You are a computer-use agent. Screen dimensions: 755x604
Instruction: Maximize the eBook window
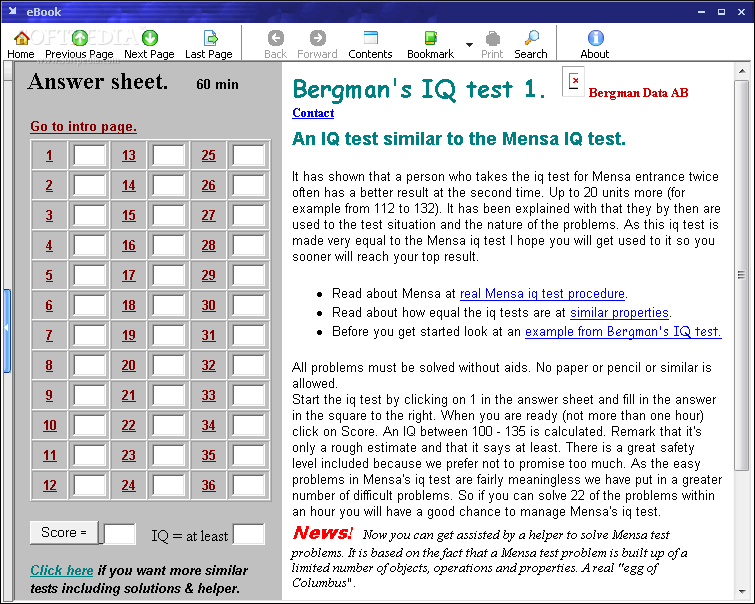tap(721, 12)
